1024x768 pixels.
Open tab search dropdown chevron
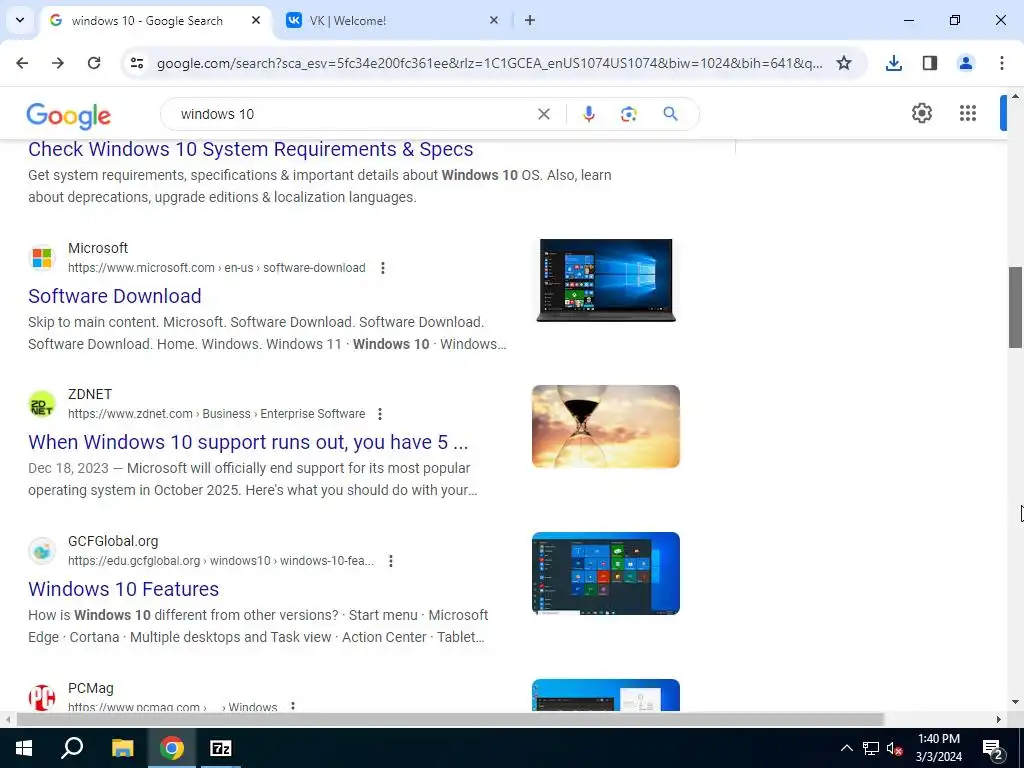20,20
